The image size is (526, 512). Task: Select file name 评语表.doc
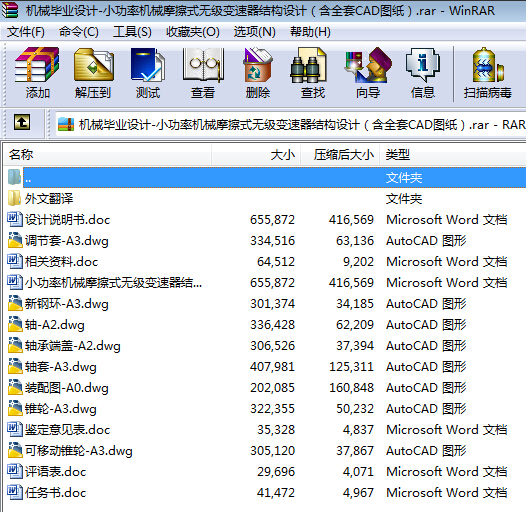55,472
